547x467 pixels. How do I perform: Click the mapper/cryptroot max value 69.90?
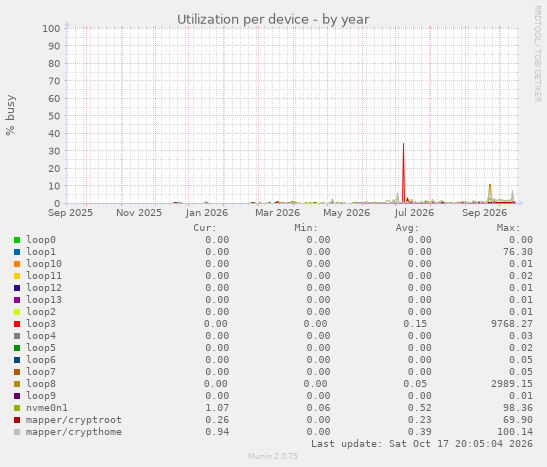click(x=518, y=420)
